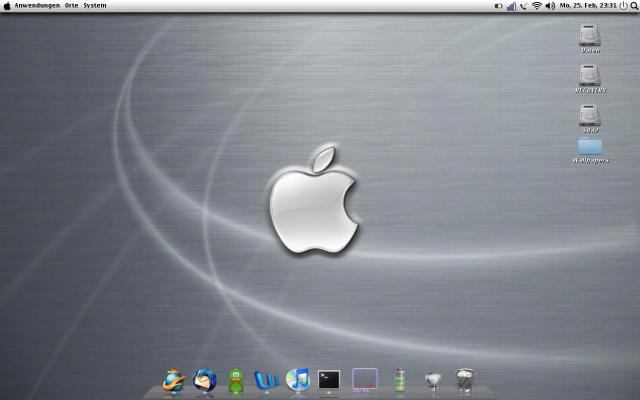Screen dimensions: 640x400
Task: Click the volume speaker icon
Action: tap(550, 6)
